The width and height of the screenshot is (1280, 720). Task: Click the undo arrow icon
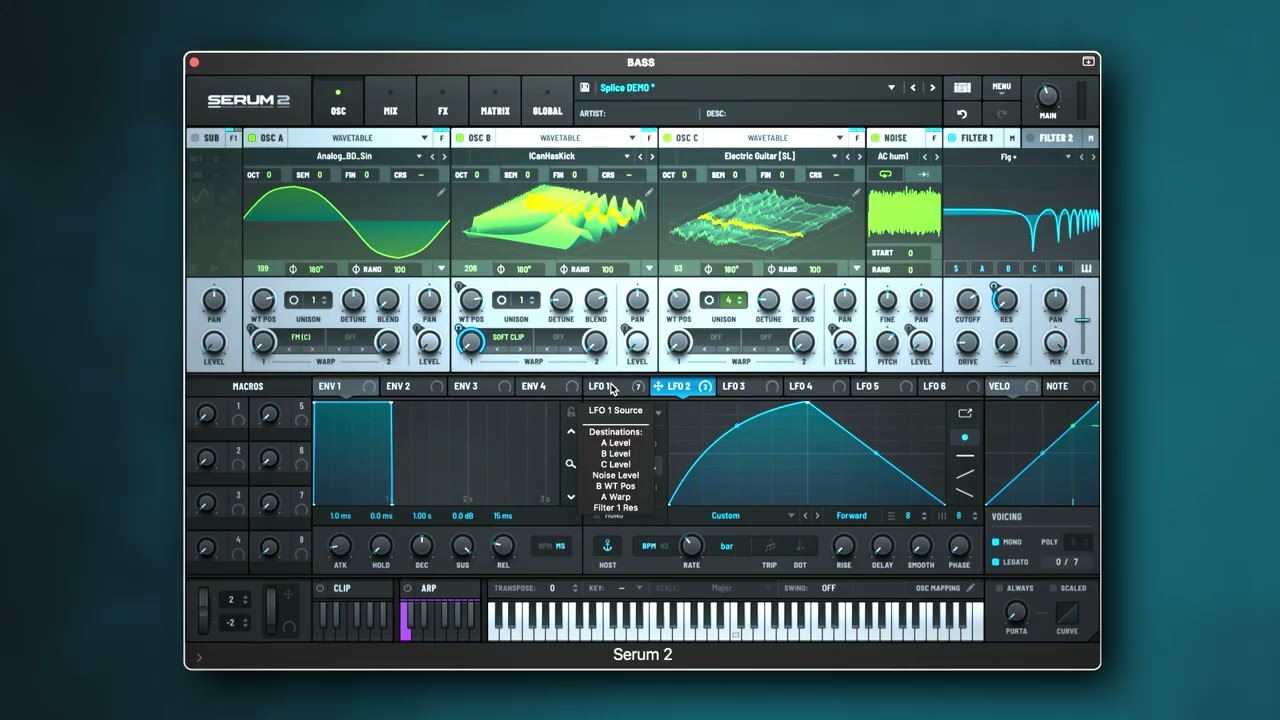[962, 114]
